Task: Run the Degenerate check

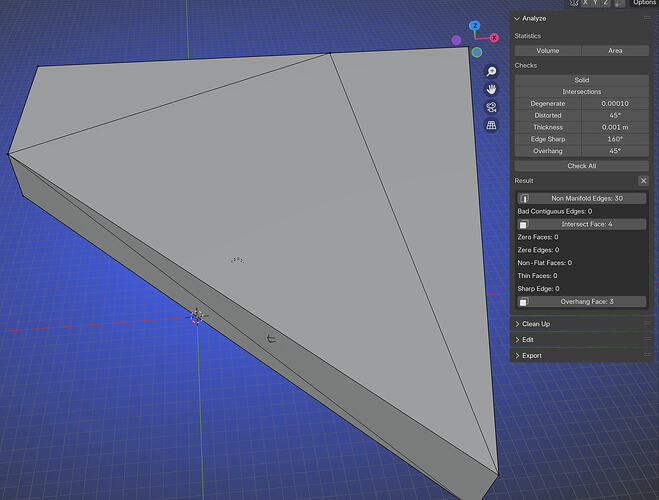Action: (548, 103)
